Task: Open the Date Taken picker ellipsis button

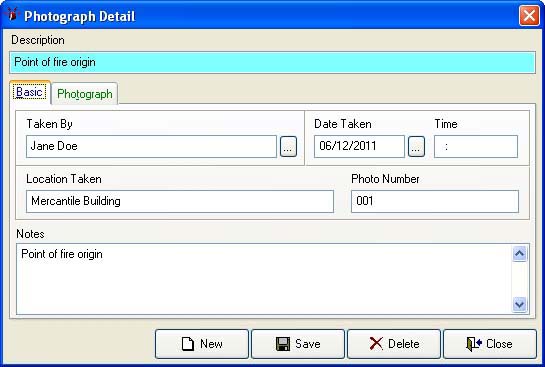Action: tap(416, 146)
